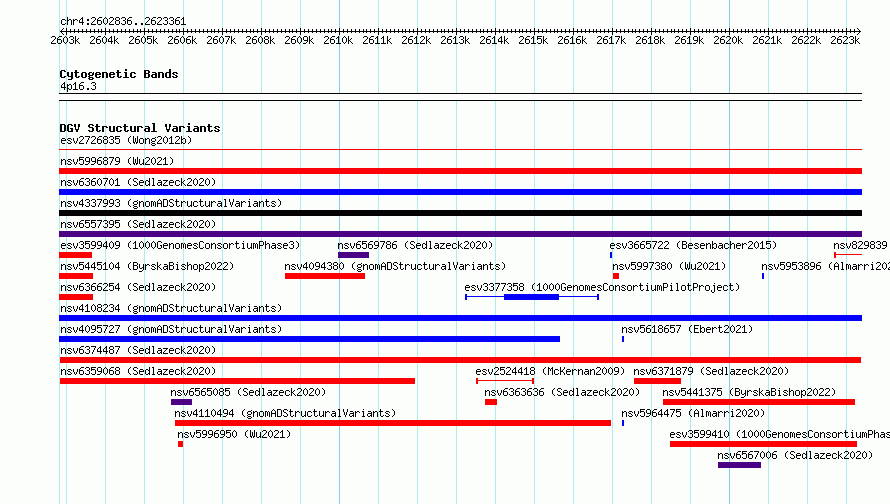Open nsv5953896 (Almarri) variant label
Viewport: 890px width, 504px height.
[x=825, y=266]
